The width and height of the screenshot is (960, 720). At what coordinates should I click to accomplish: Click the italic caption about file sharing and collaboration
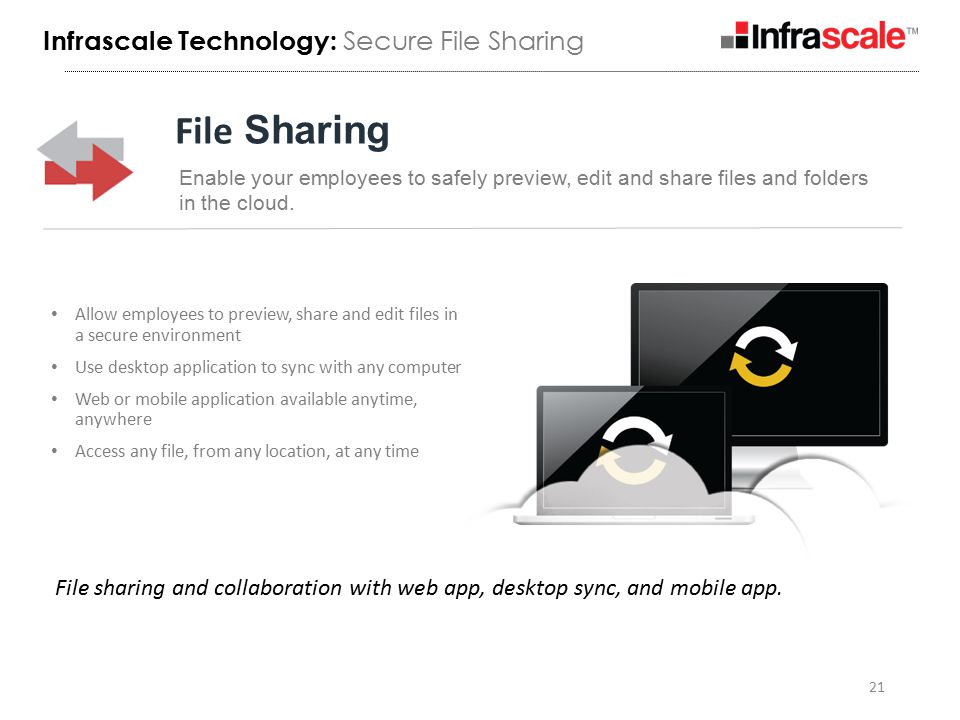click(x=418, y=588)
